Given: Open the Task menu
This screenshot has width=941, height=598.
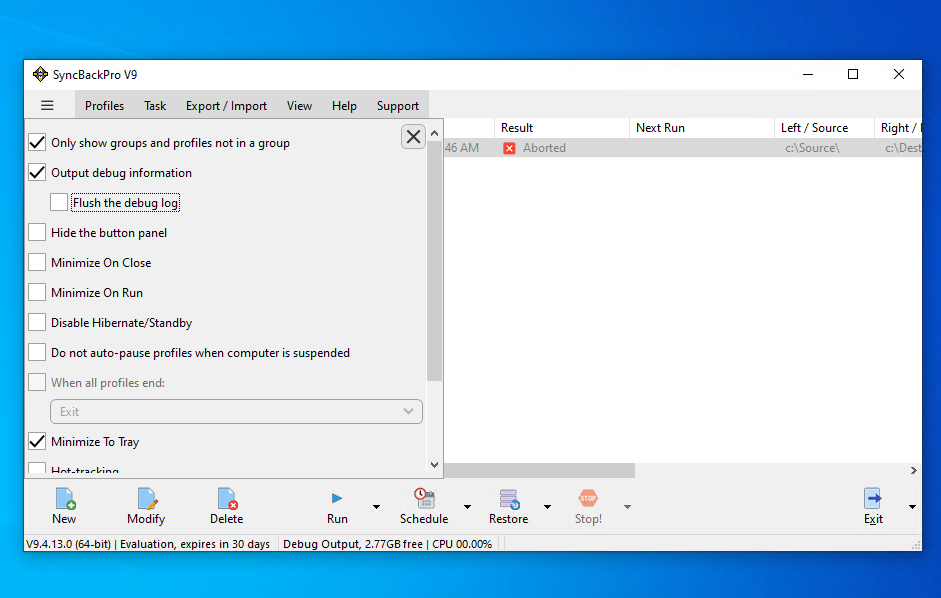Looking at the screenshot, I should [155, 106].
